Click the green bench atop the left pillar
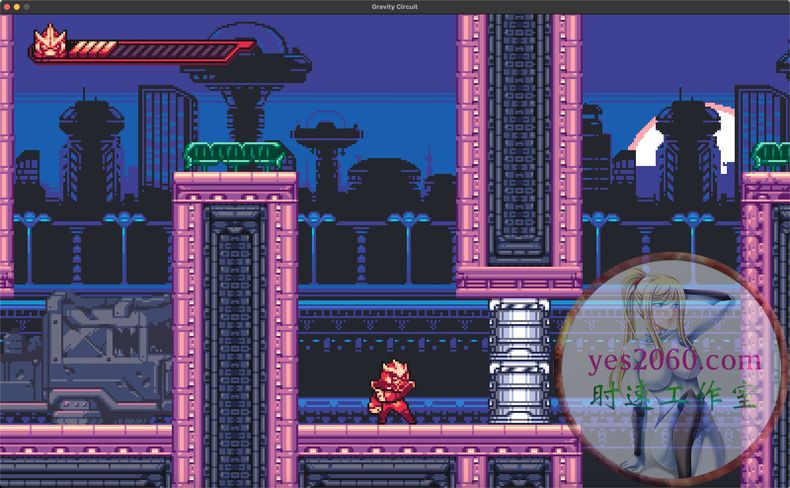 click(234, 155)
